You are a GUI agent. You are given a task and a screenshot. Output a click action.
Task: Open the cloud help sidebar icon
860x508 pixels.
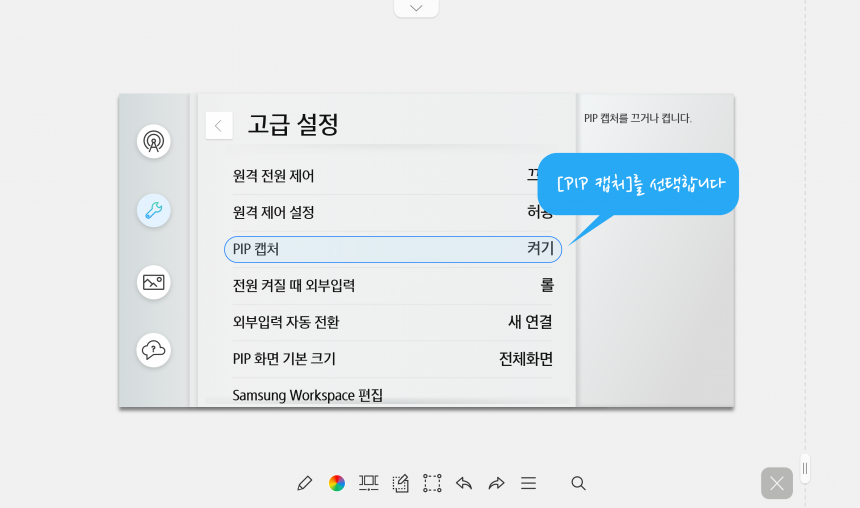(154, 350)
